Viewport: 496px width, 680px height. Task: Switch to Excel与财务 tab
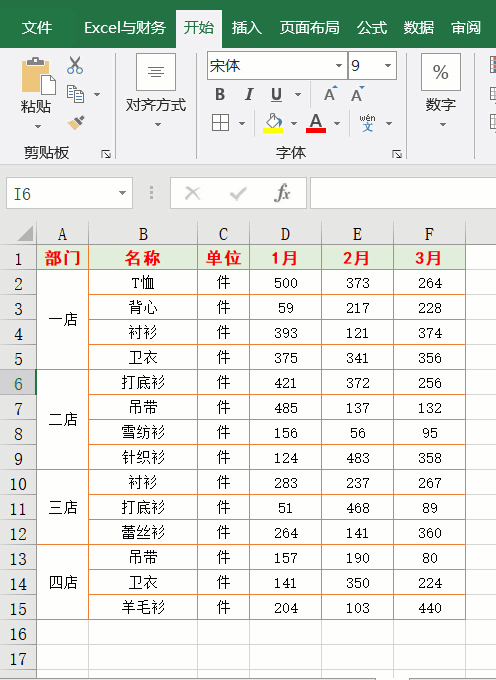pos(125,28)
